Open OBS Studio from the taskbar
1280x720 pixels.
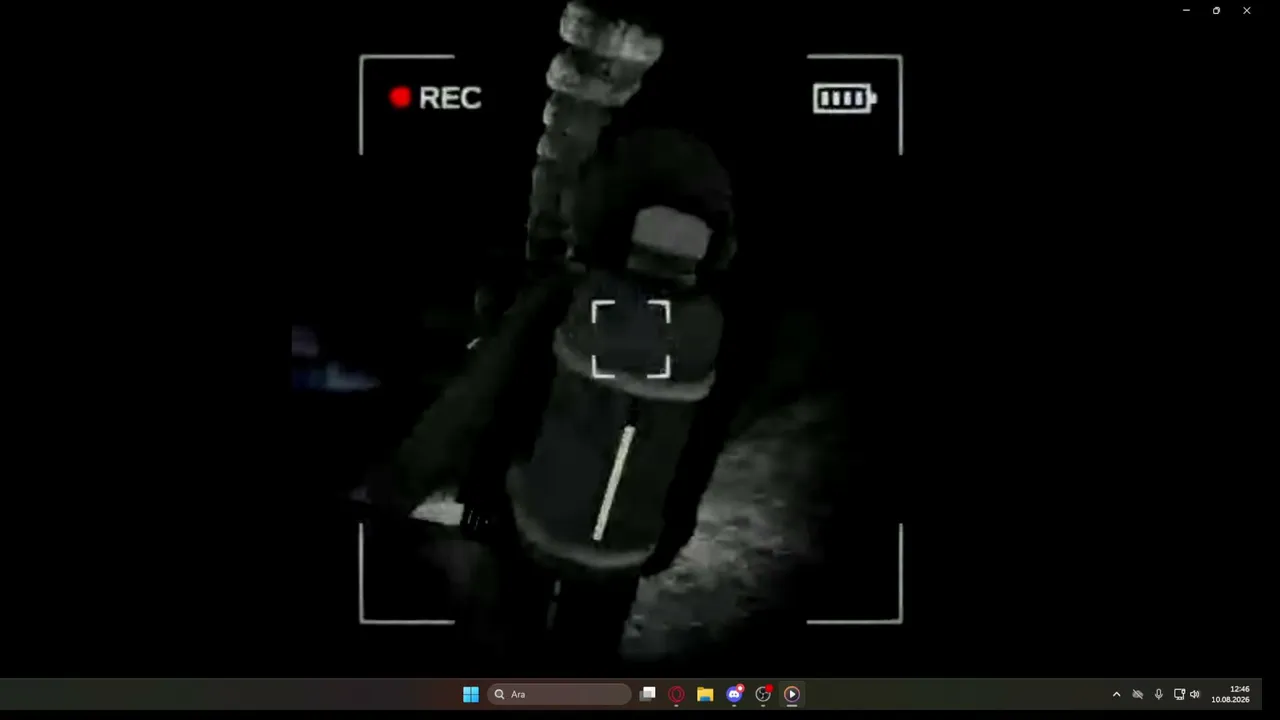pos(764,694)
